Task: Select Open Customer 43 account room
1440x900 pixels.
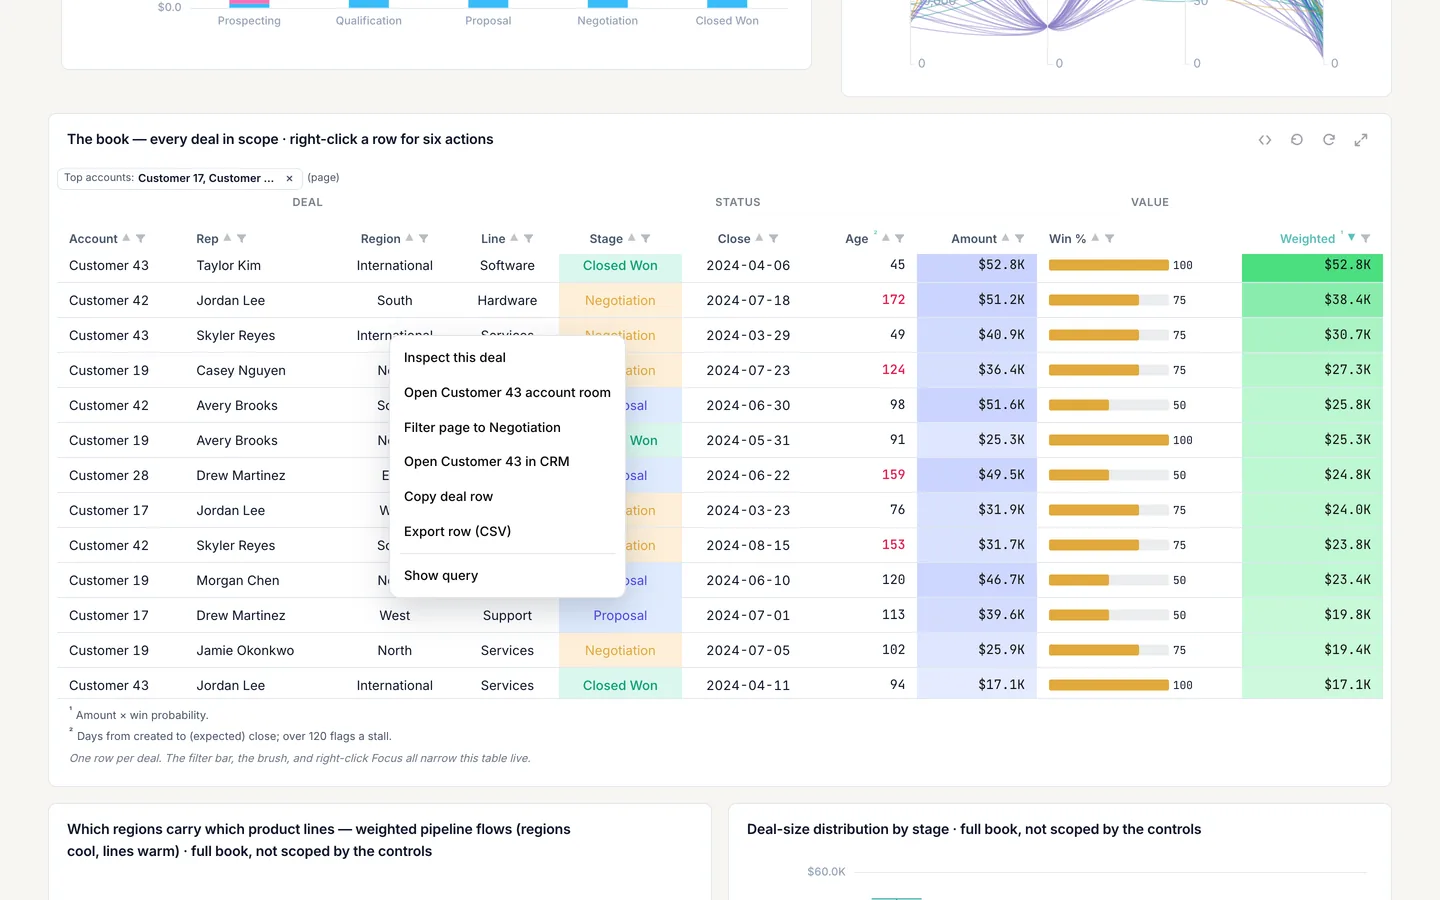Action: [507, 392]
